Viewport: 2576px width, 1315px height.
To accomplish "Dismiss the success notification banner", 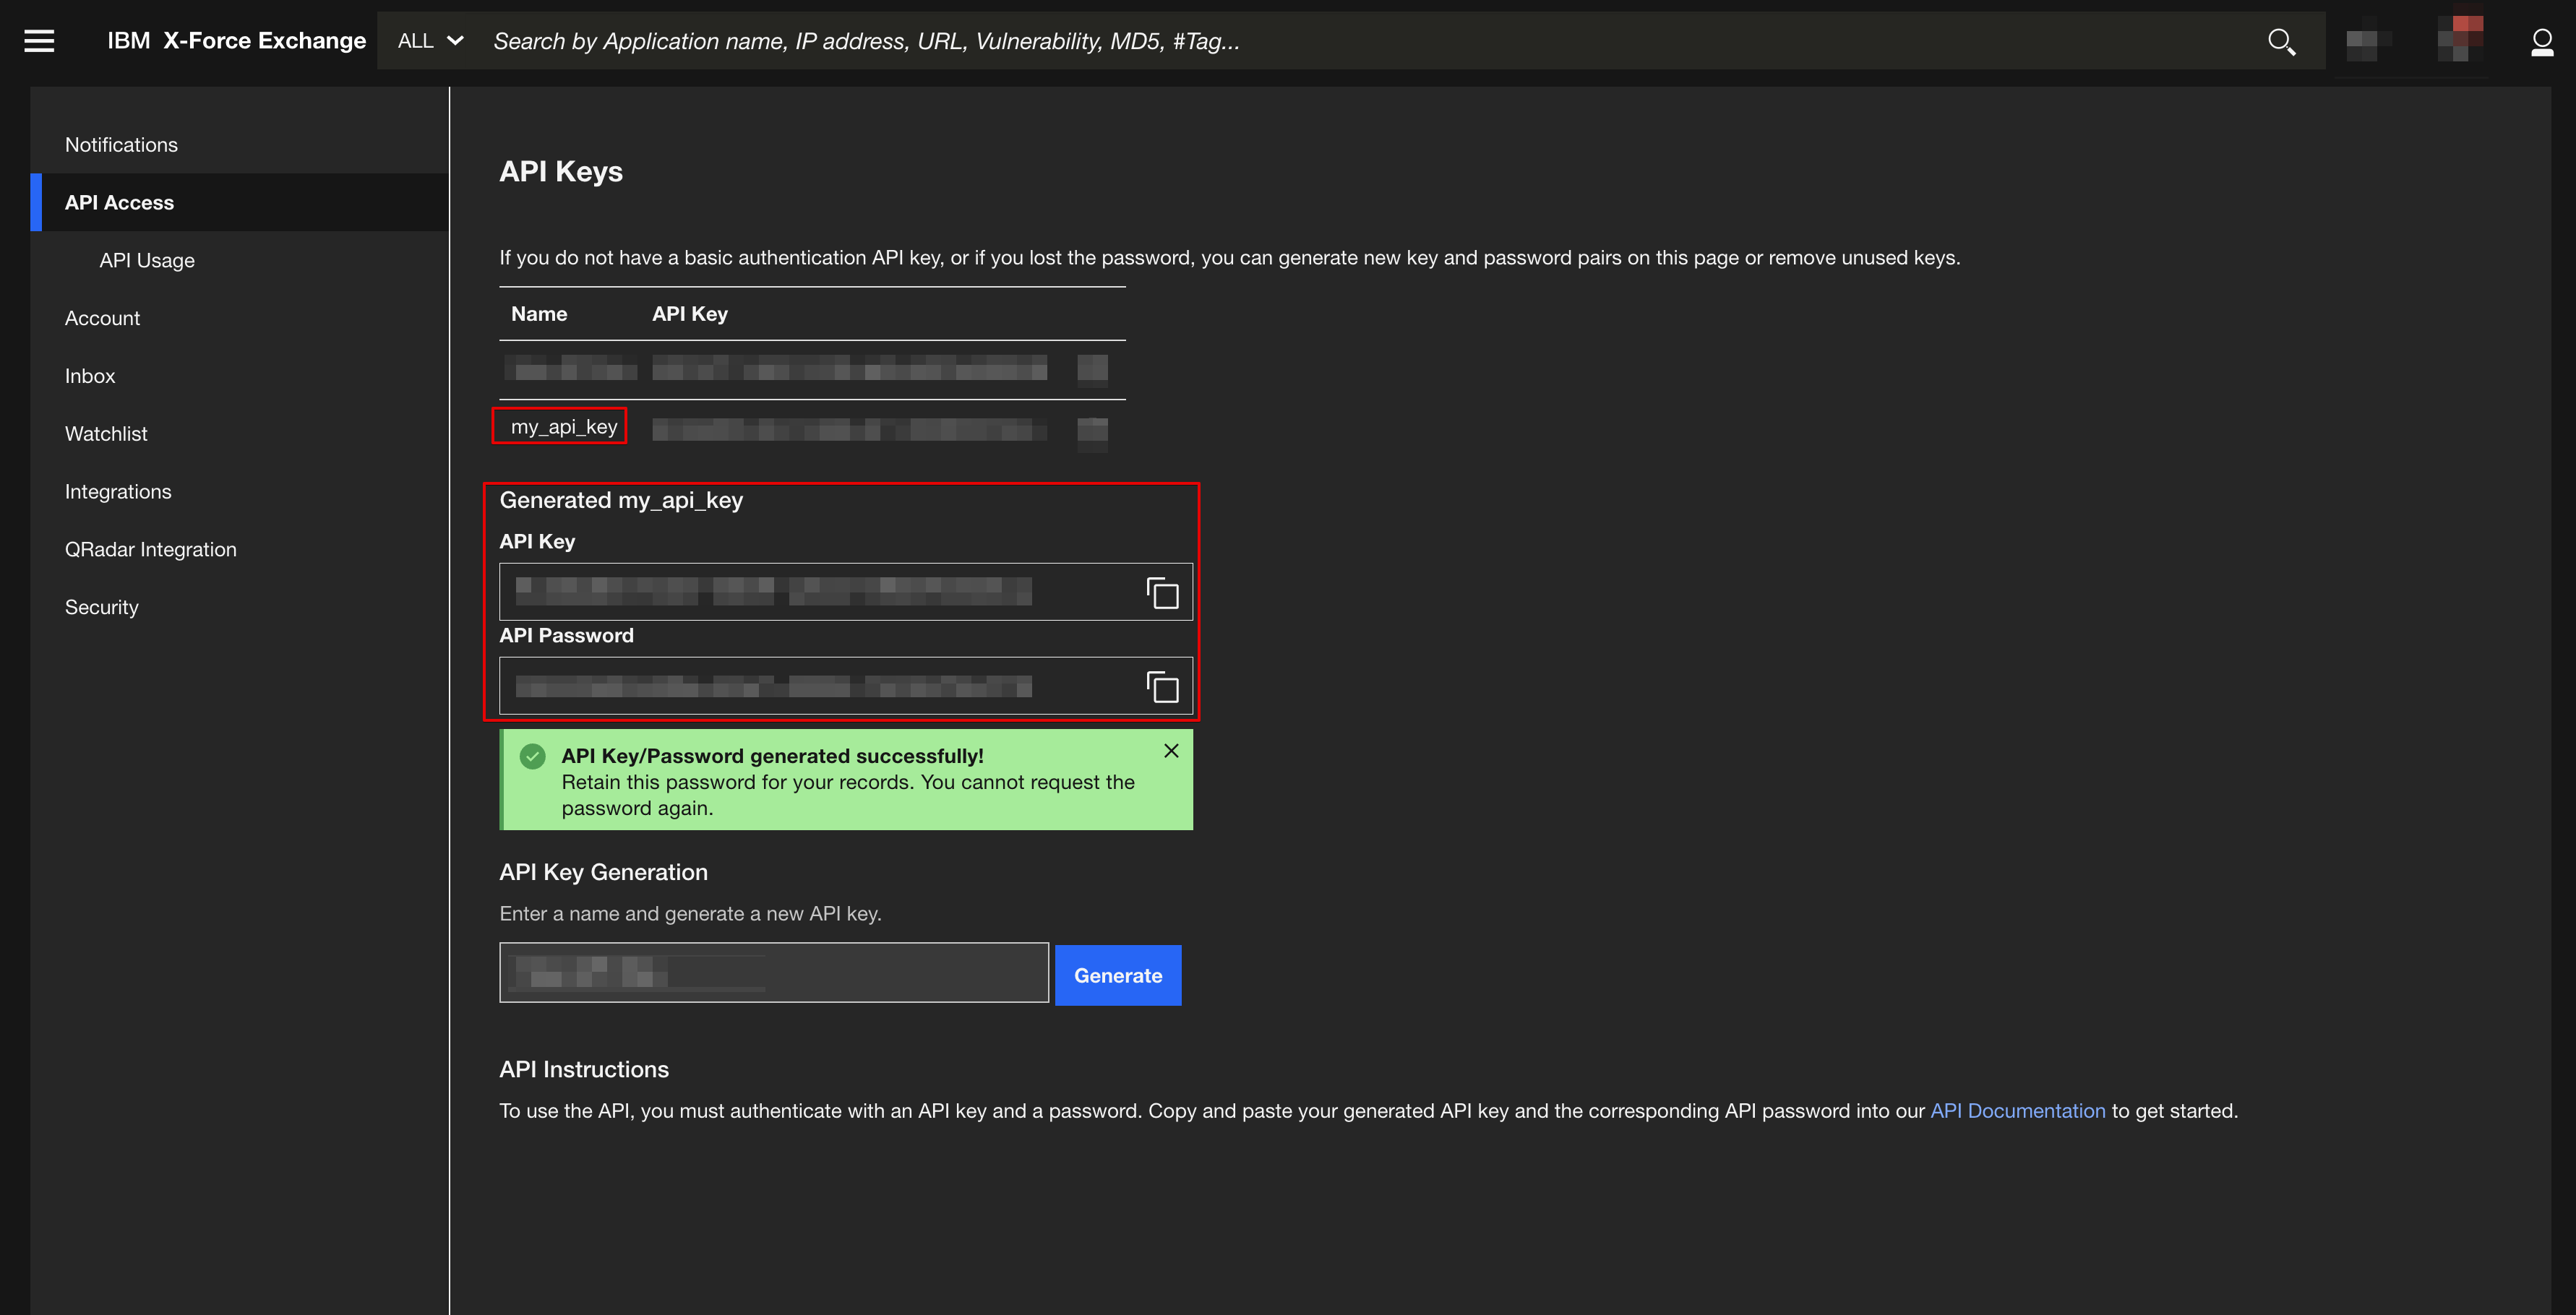I will 1171,751.
